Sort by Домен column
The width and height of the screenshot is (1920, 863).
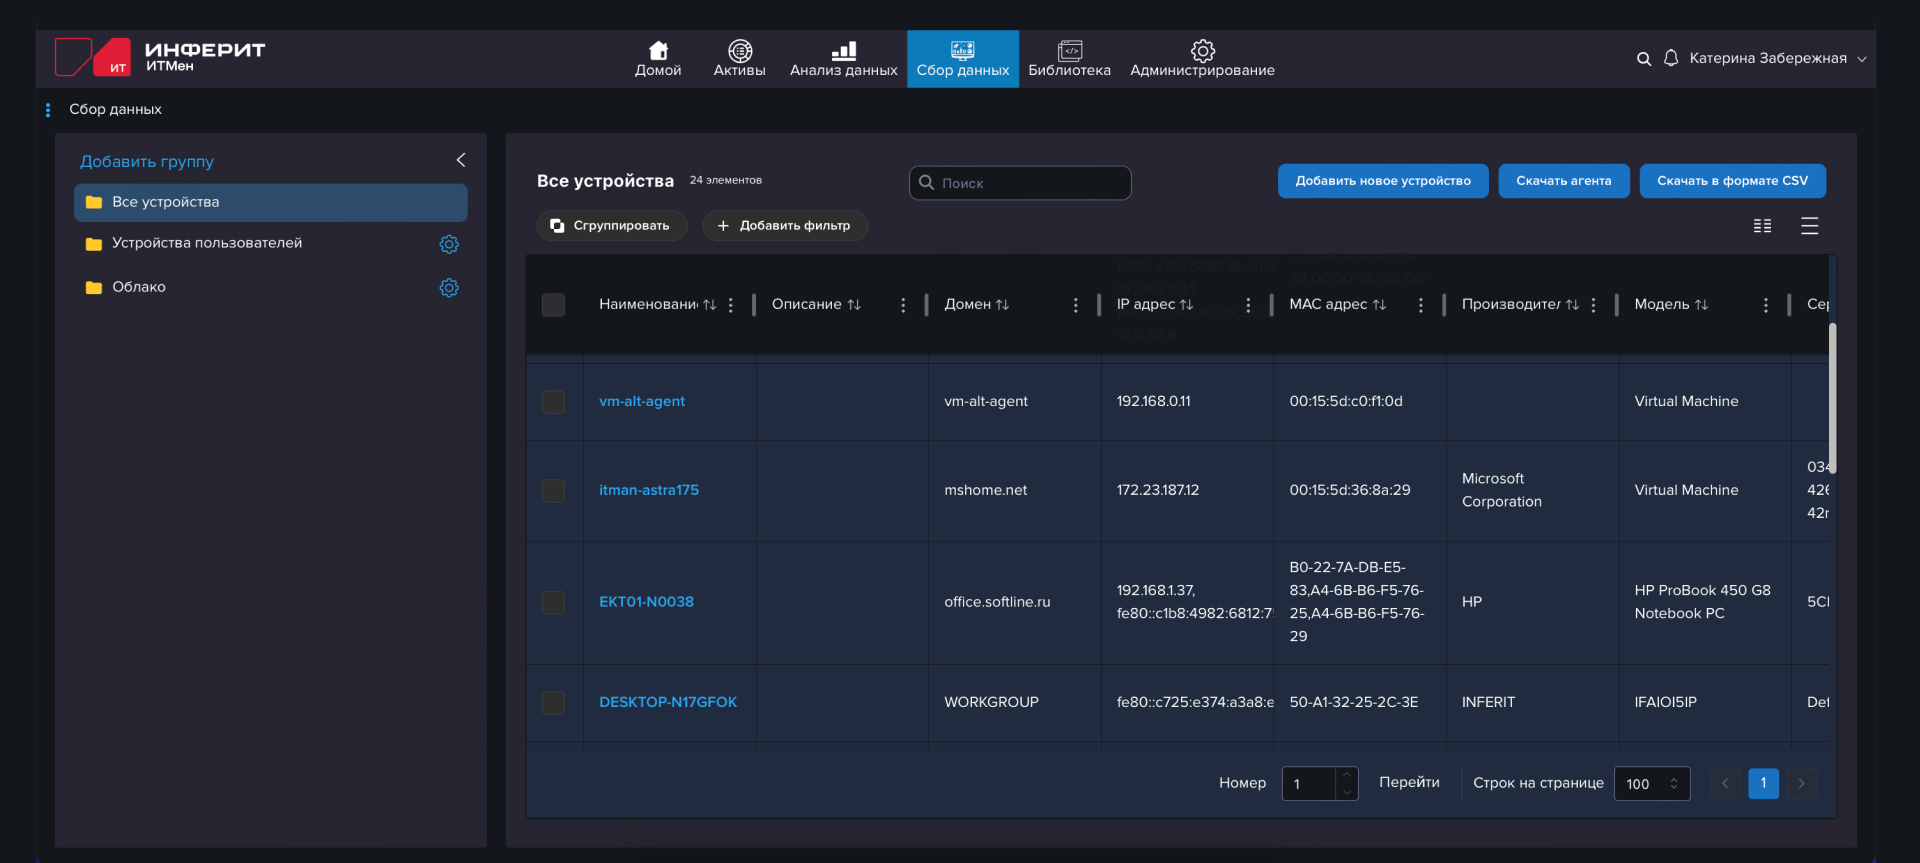coord(1002,305)
